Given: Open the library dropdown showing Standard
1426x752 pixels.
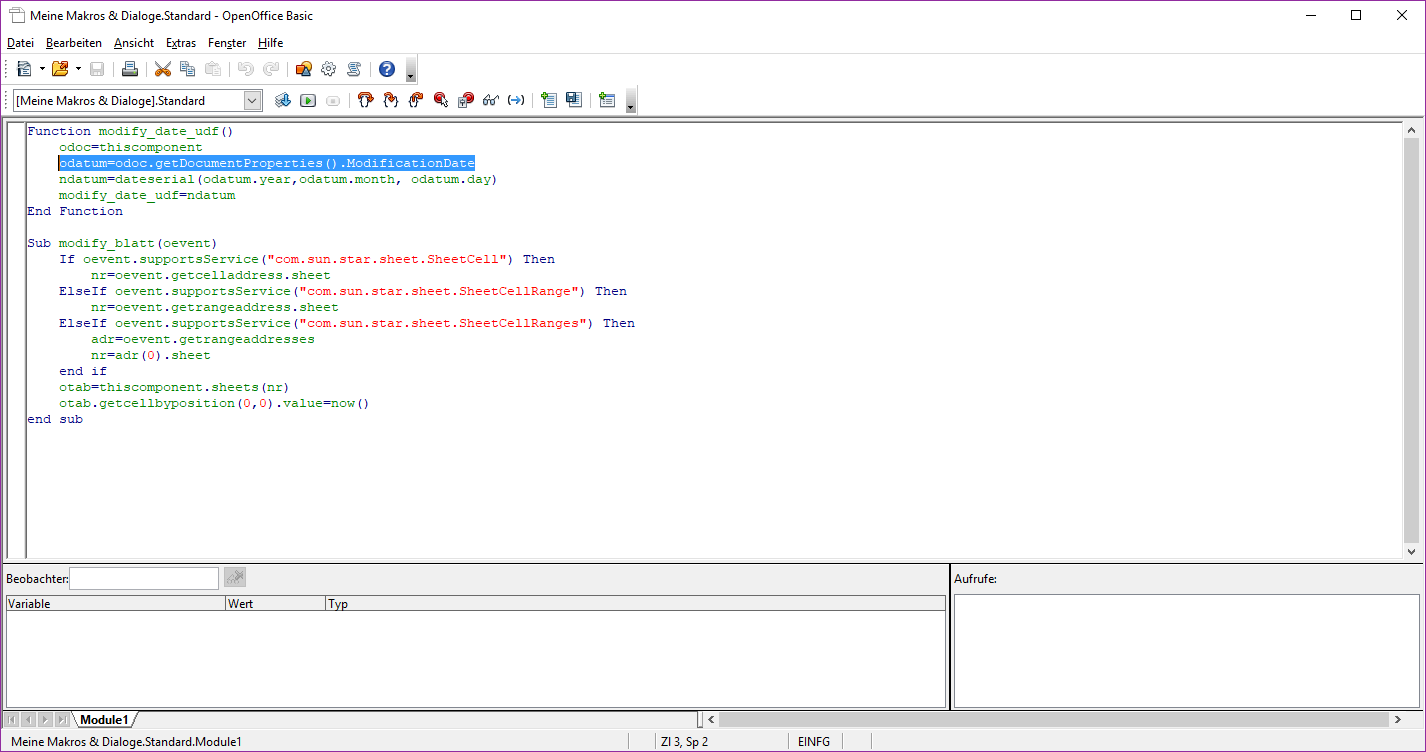Looking at the screenshot, I should (252, 100).
